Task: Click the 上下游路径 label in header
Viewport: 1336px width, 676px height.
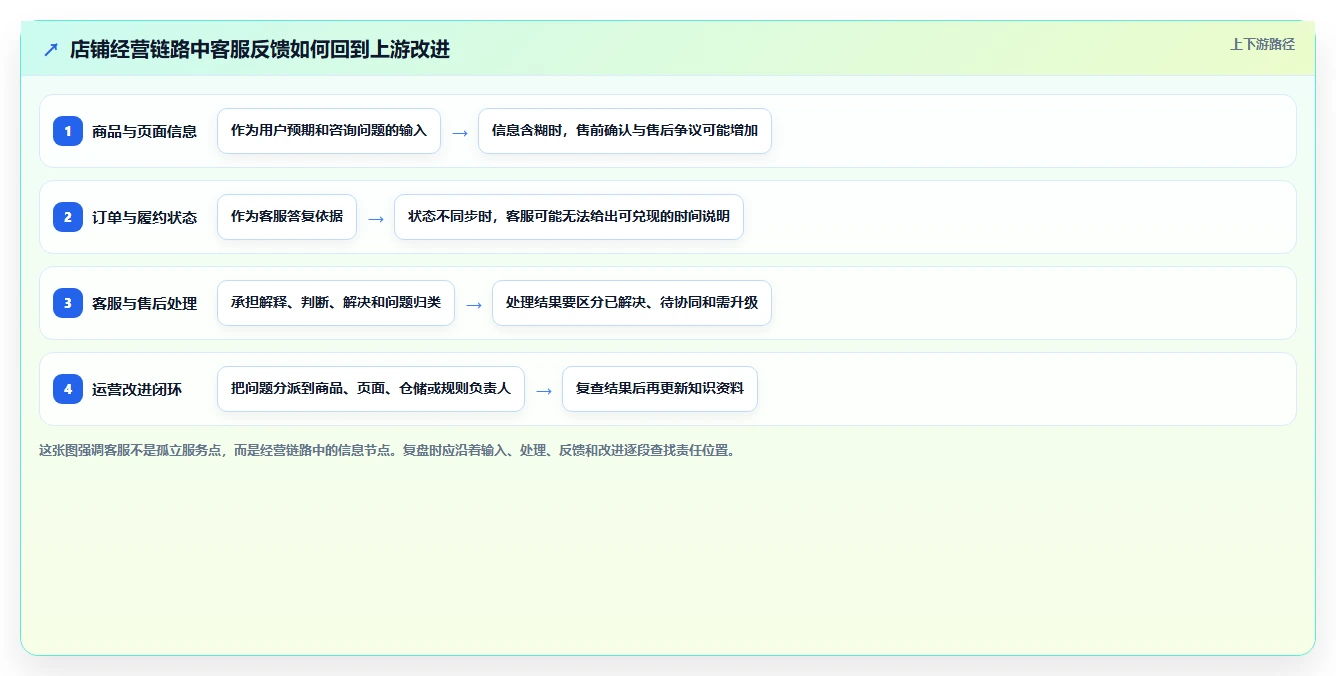Action: coord(1262,44)
